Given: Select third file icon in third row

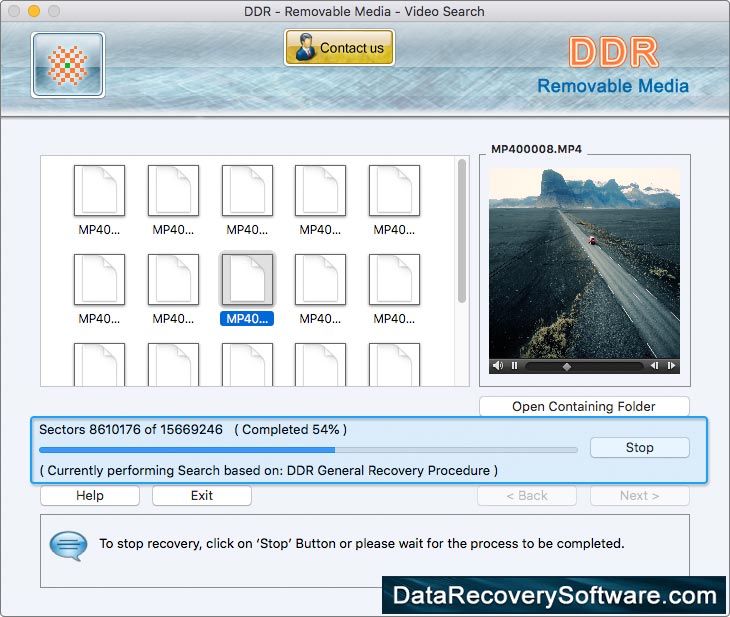Looking at the screenshot, I should (x=247, y=365).
